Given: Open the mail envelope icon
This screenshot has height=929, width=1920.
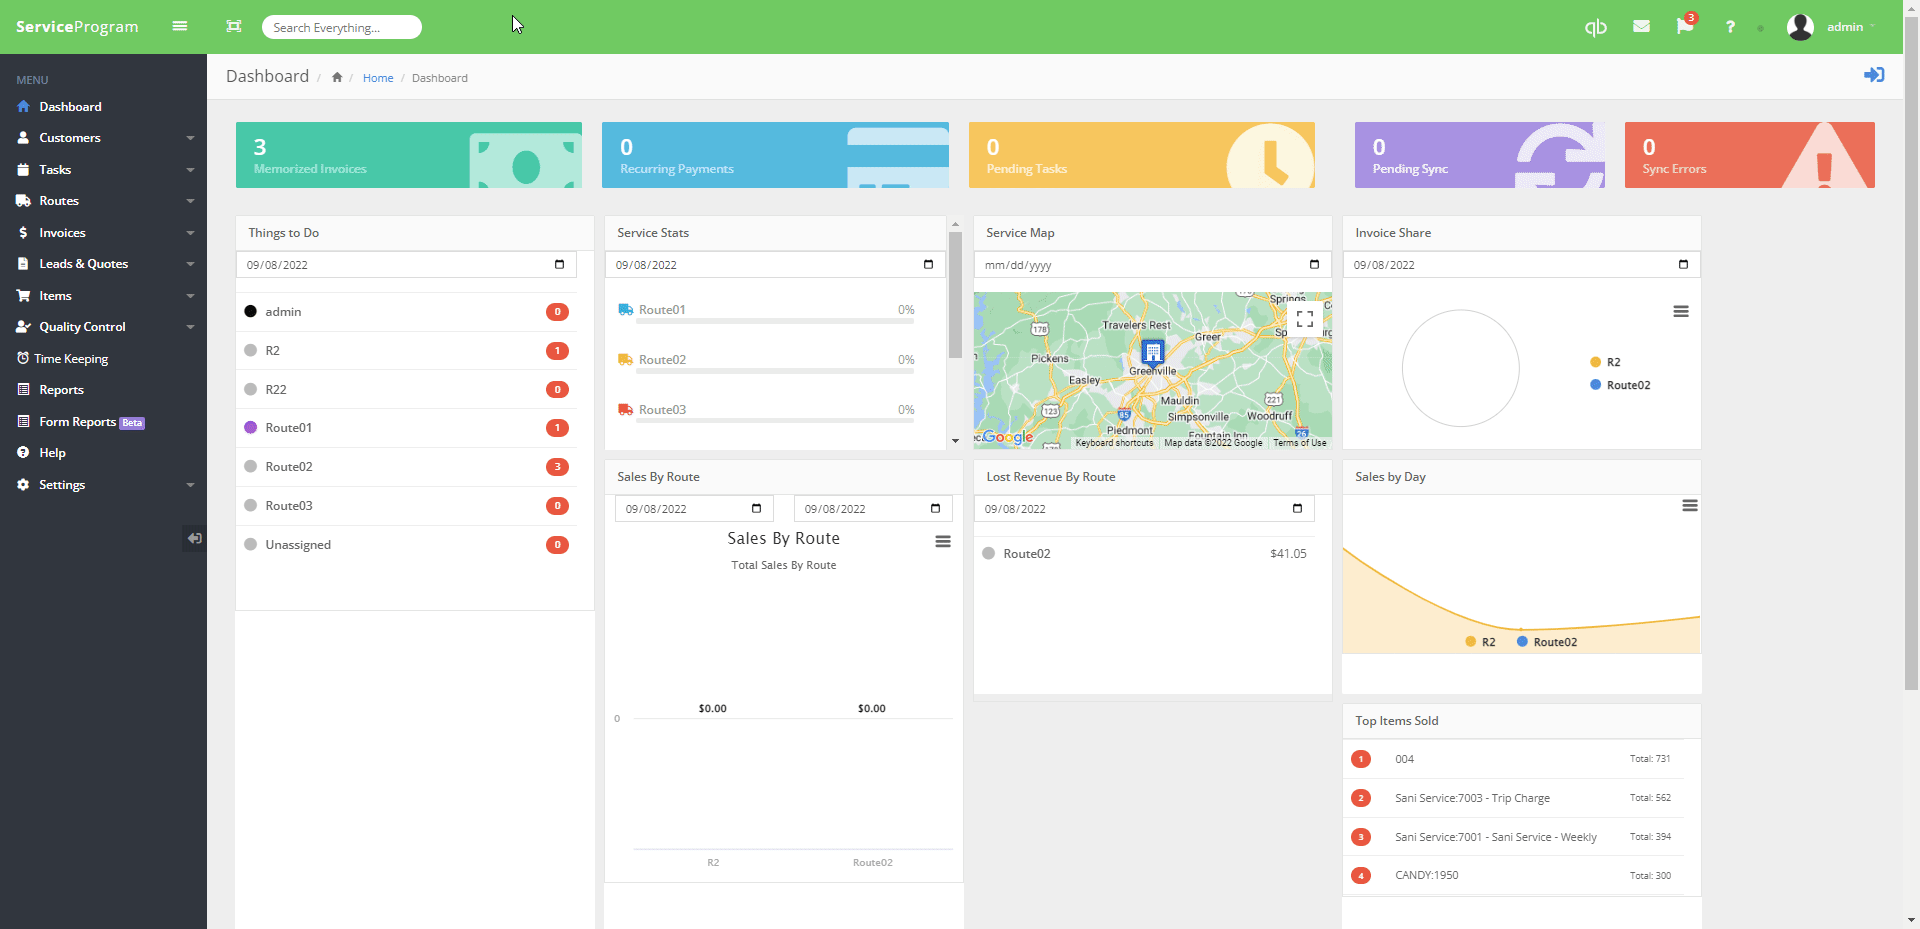Looking at the screenshot, I should (1641, 26).
